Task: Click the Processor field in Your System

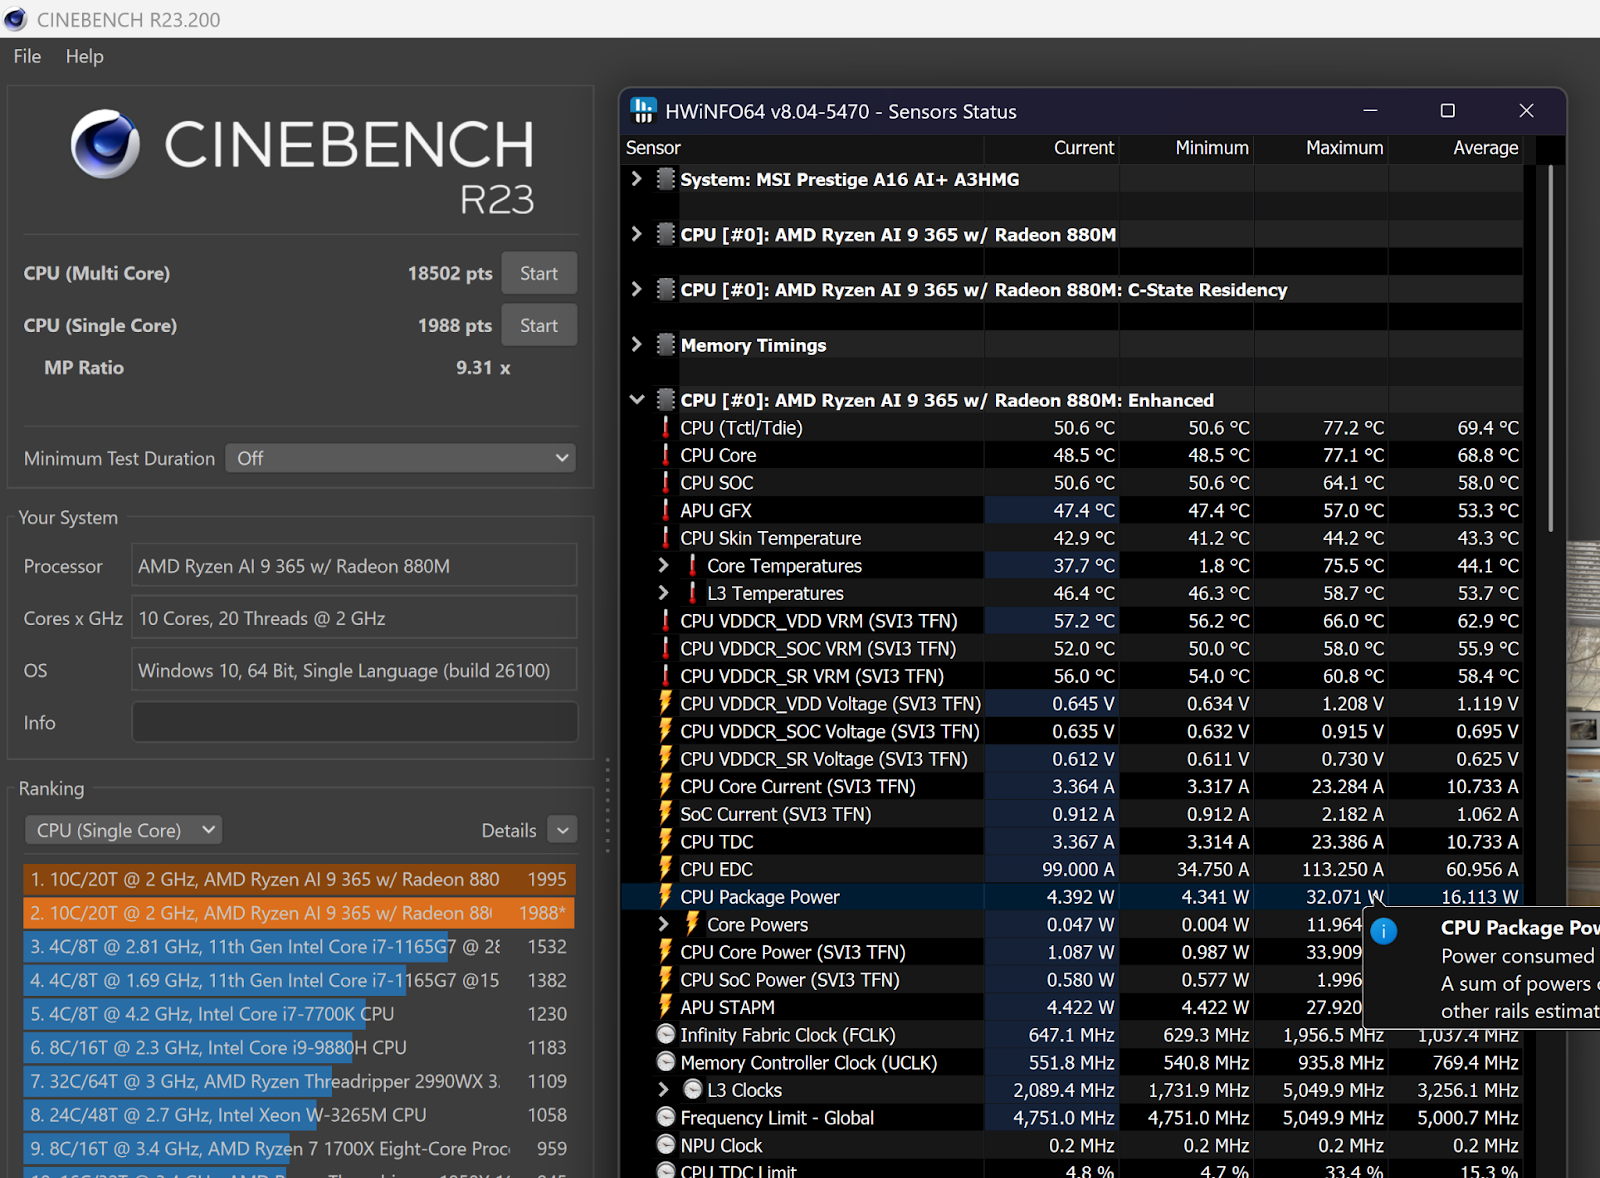Action: pyautogui.click(x=354, y=566)
